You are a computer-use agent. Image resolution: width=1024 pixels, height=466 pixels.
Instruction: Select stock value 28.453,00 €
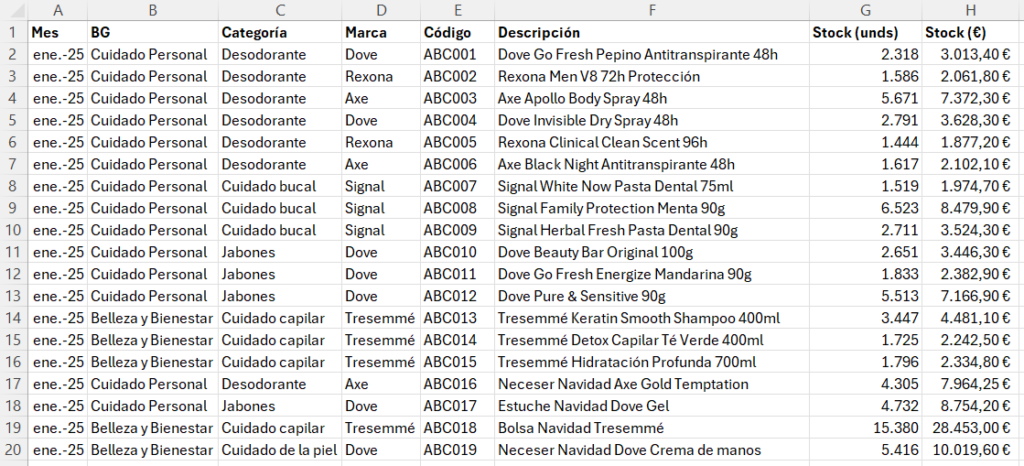click(971, 428)
